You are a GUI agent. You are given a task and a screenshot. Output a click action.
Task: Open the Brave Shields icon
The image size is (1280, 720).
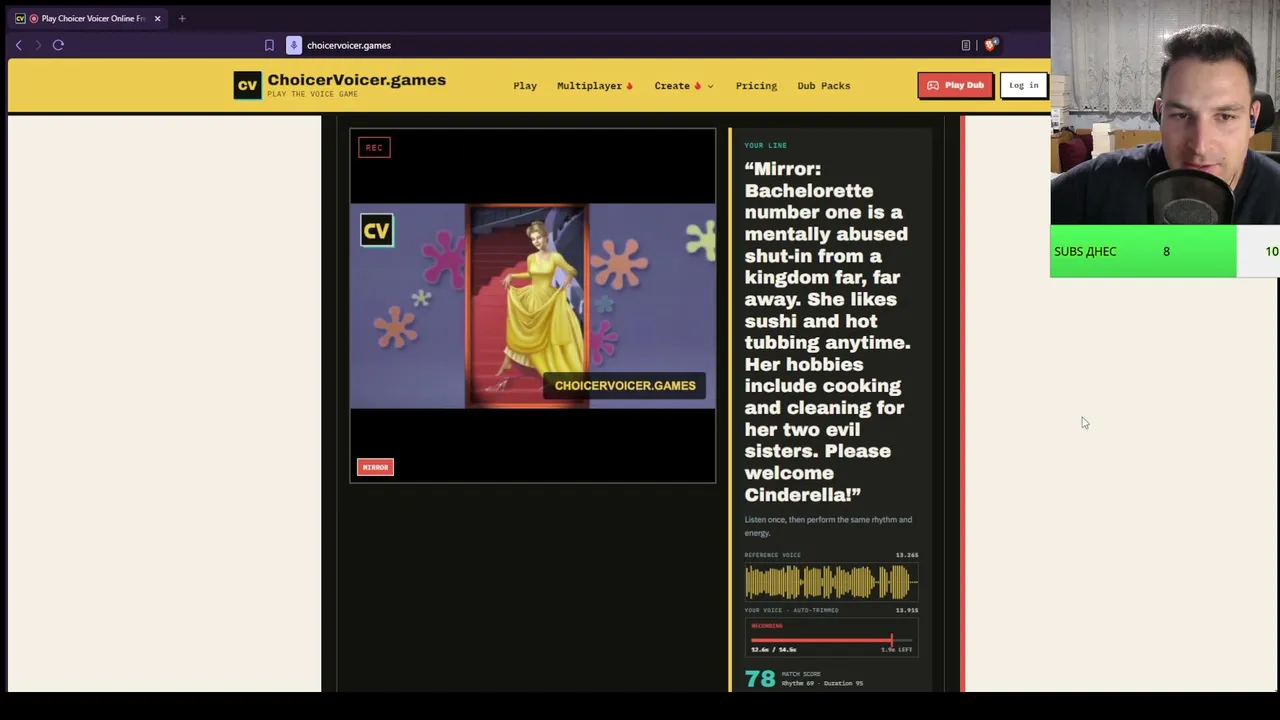[x=990, y=45]
